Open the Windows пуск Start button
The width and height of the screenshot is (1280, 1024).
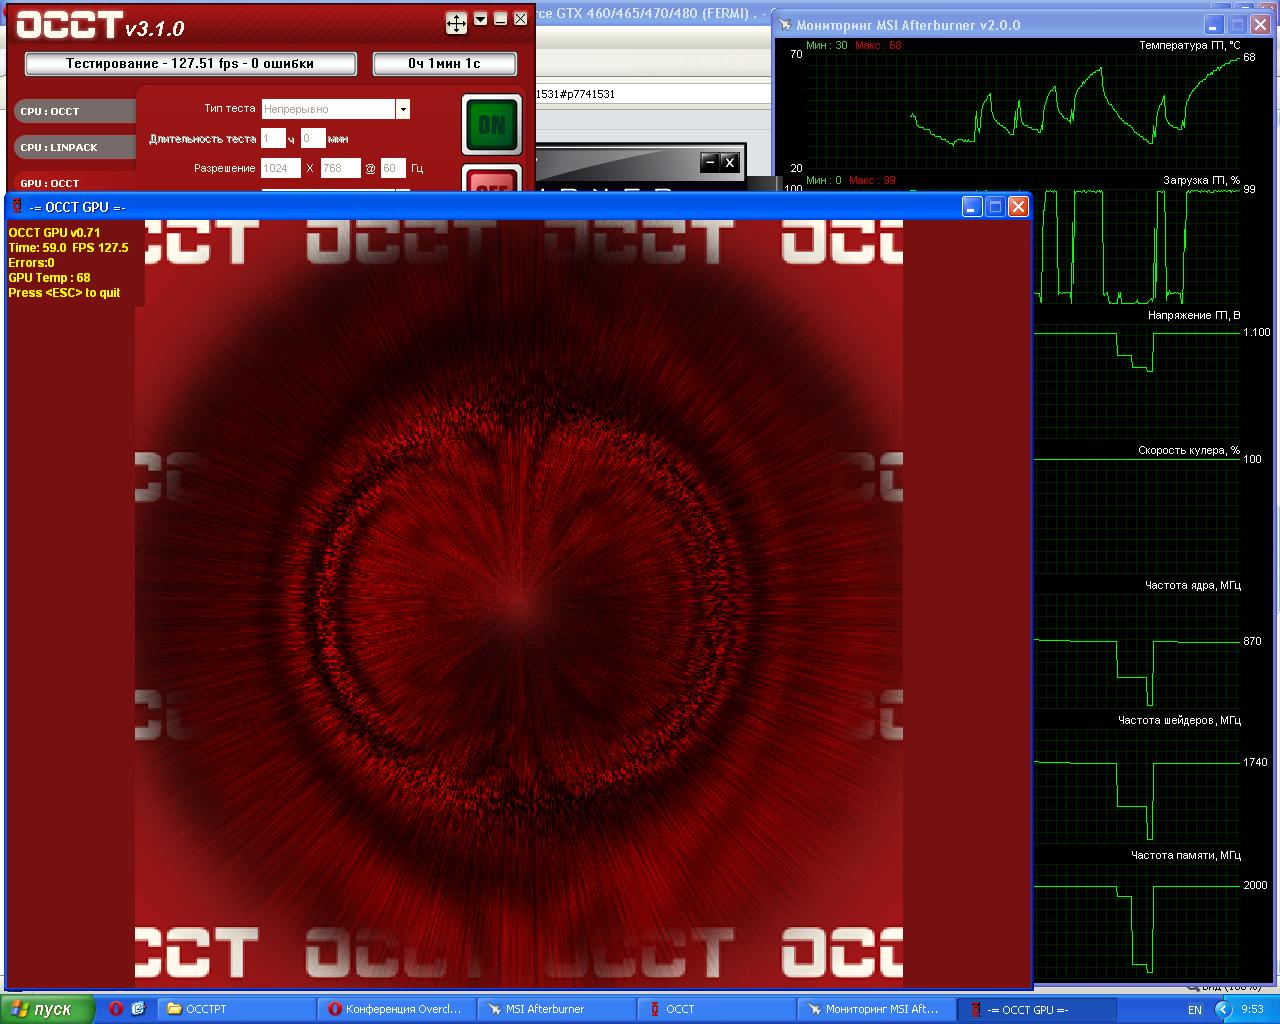pyautogui.click(x=47, y=1009)
